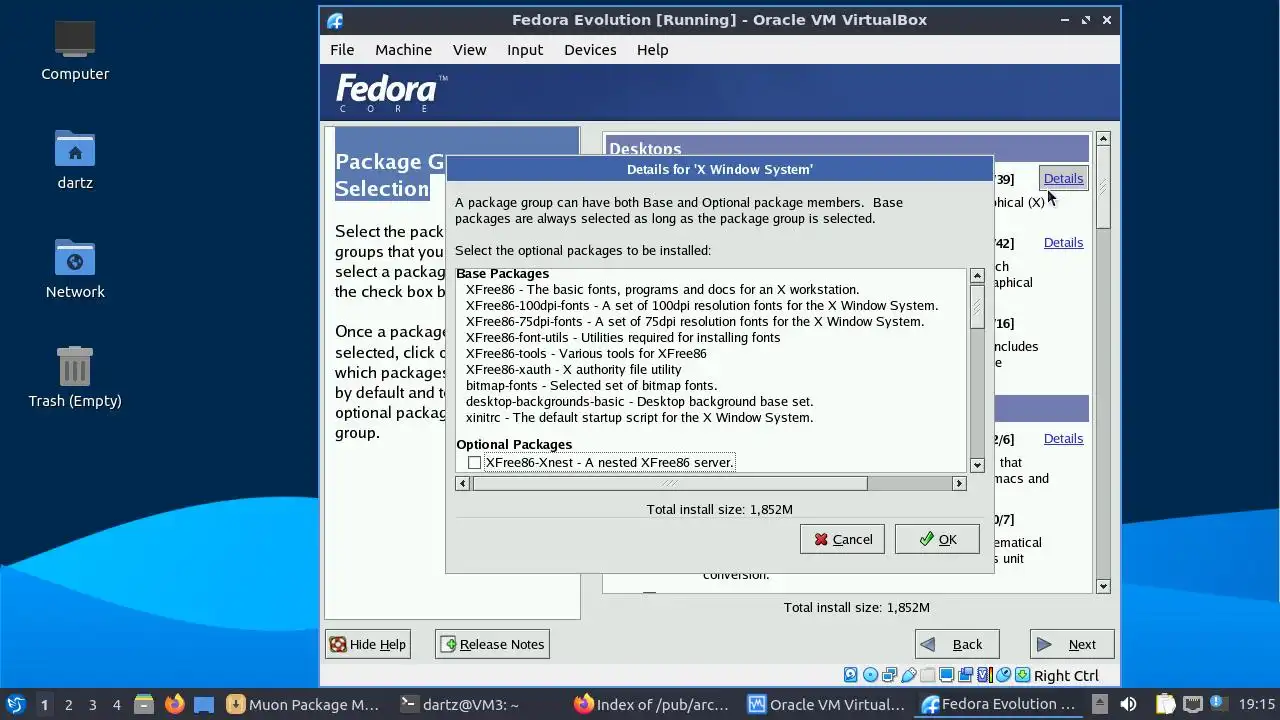This screenshot has width=1280, height=720.
Task: Open the Help menu
Action: (x=652, y=49)
